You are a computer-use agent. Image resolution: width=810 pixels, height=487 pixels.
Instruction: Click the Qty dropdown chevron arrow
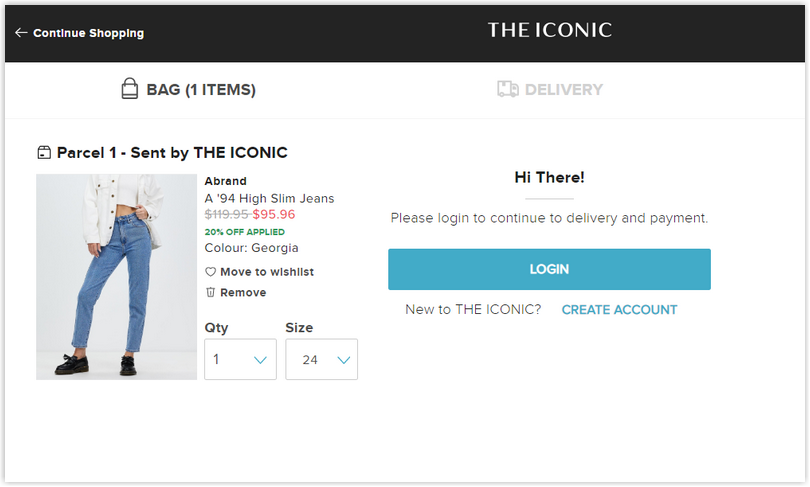(x=260, y=360)
